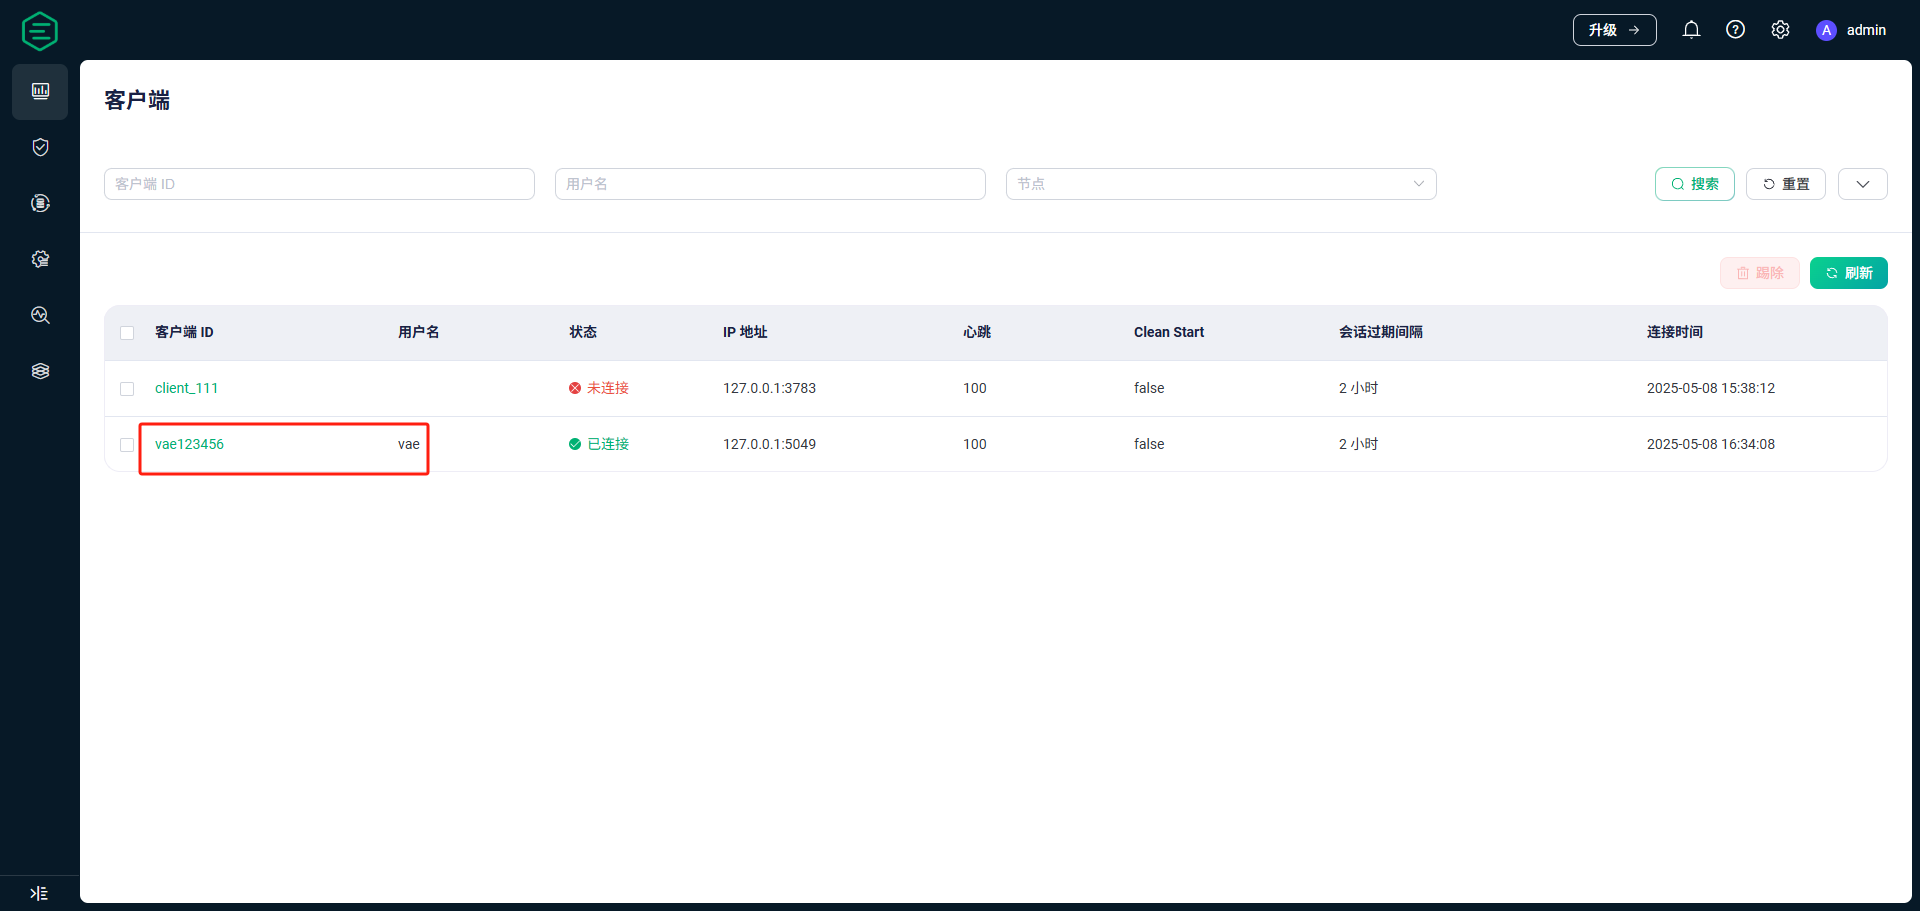Open the diagnostics tools sidebar icon
This screenshot has height=911, width=1920.
(x=40, y=315)
